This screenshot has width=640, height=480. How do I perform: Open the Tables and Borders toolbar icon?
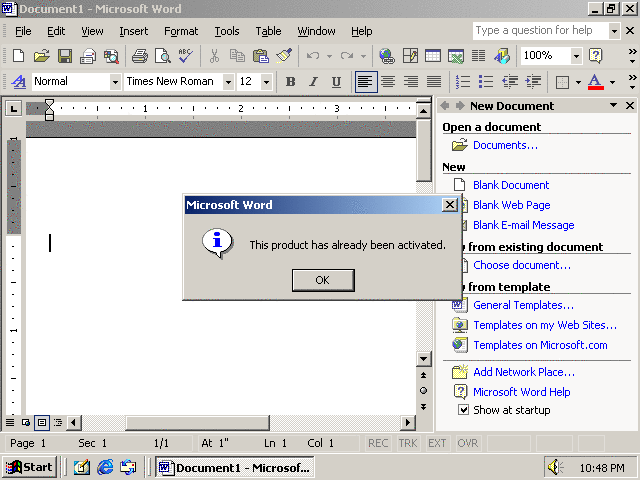coord(410,56)
